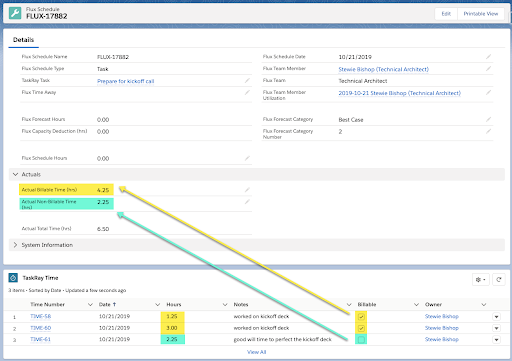Open row actions dropdown for TIME-58
The width and height of the screenshot is (512, 361).
click(x=496, y=317)
